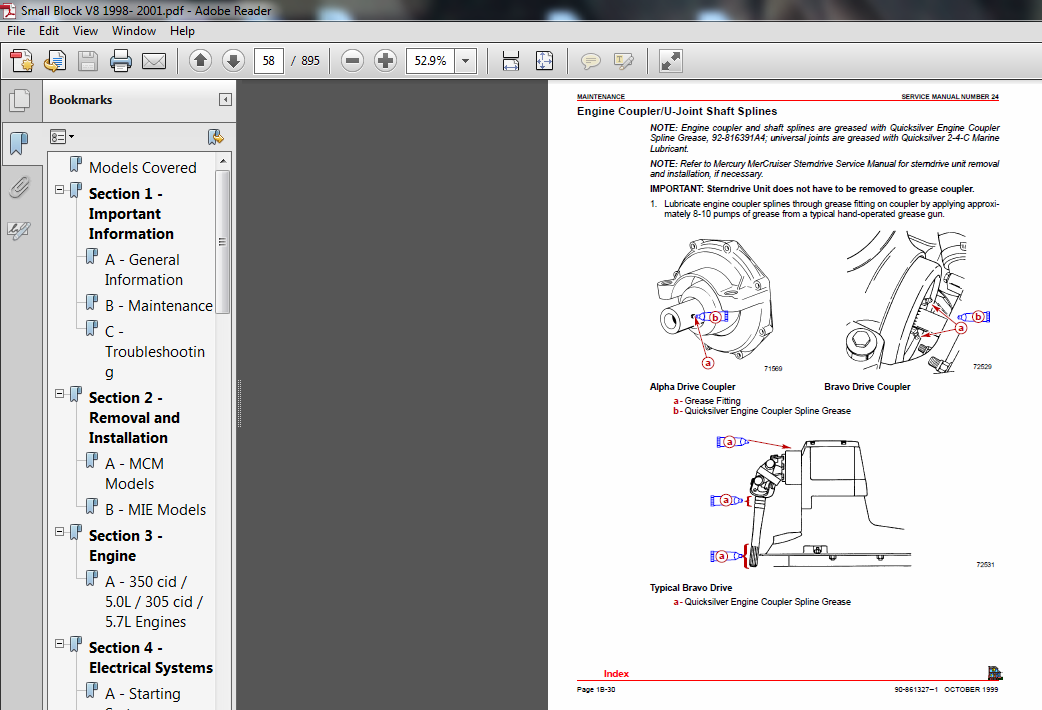Go to previous page arrow
This screenshot has width=1042, height=710.
(x=200, y=61)
